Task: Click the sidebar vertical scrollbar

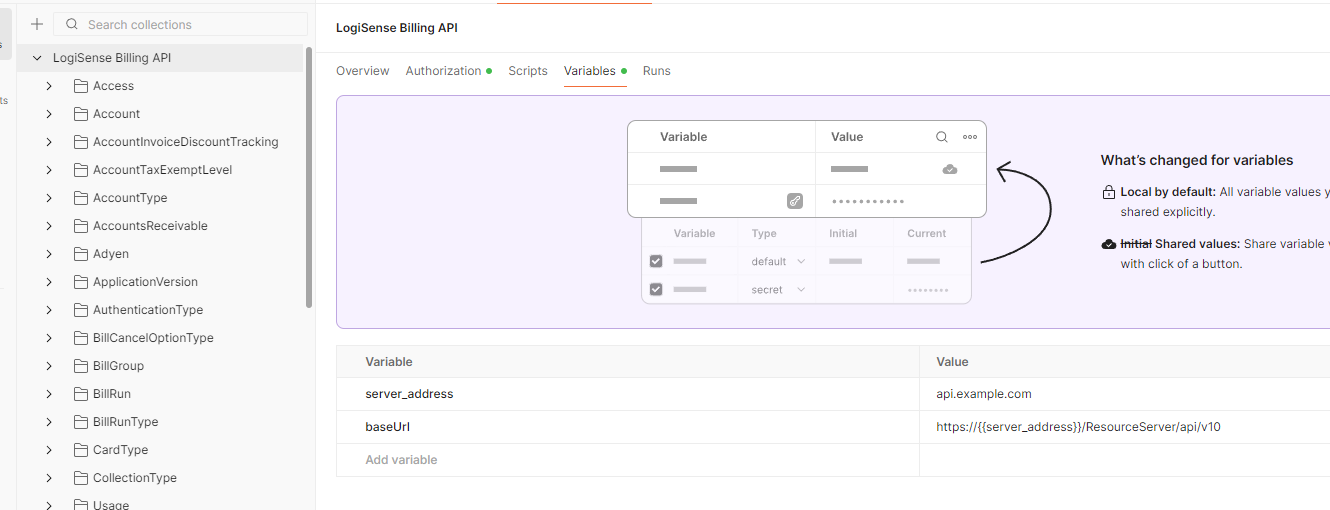Action: pyautogui.click(x=309, y=177)
